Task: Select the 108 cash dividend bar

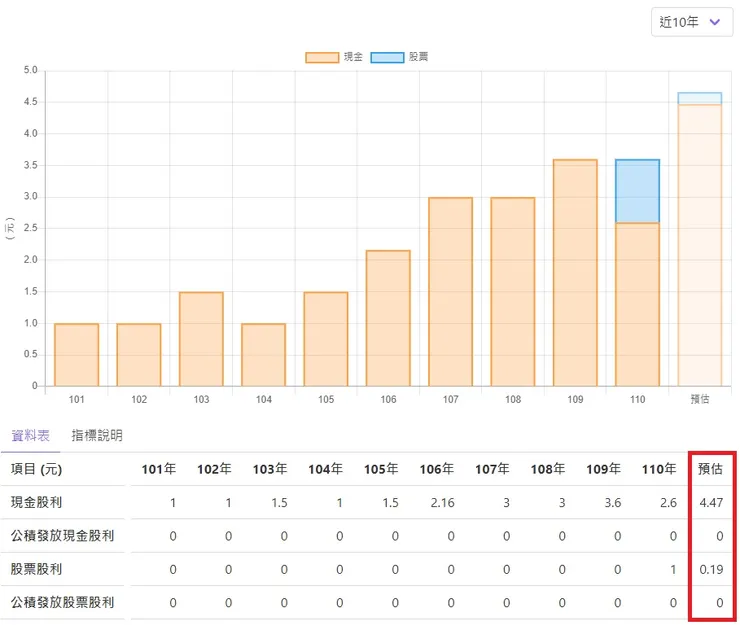Action: point(513,292)
